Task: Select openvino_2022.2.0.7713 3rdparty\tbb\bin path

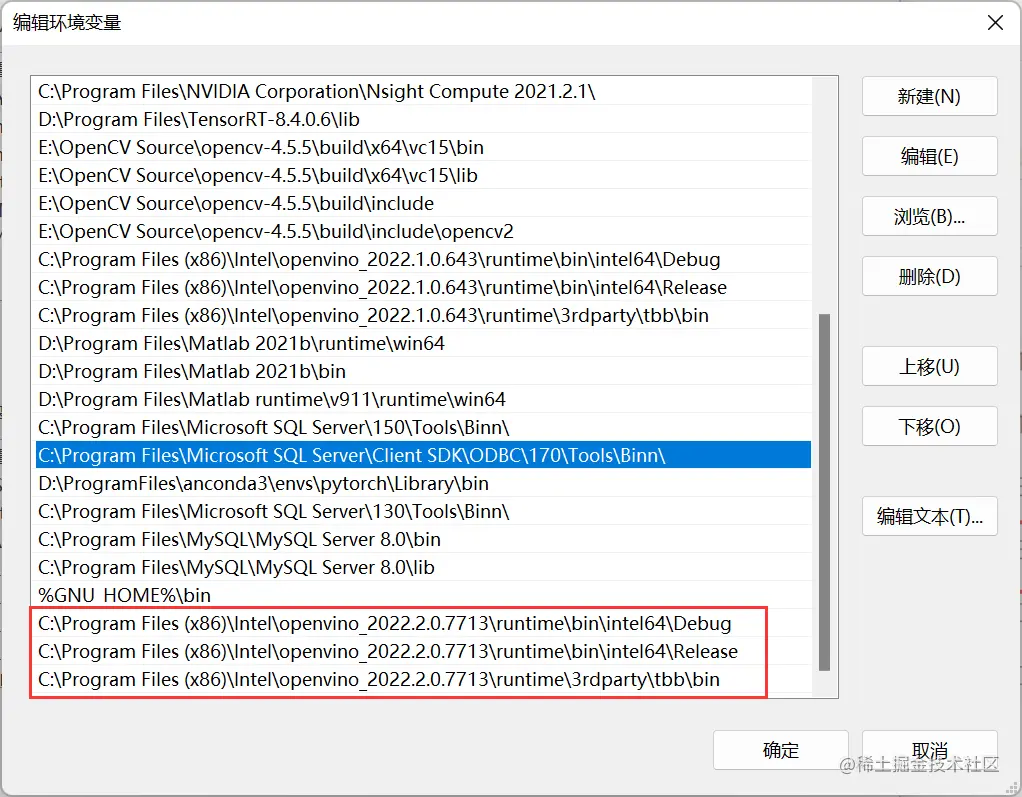Action: point(424,680)
